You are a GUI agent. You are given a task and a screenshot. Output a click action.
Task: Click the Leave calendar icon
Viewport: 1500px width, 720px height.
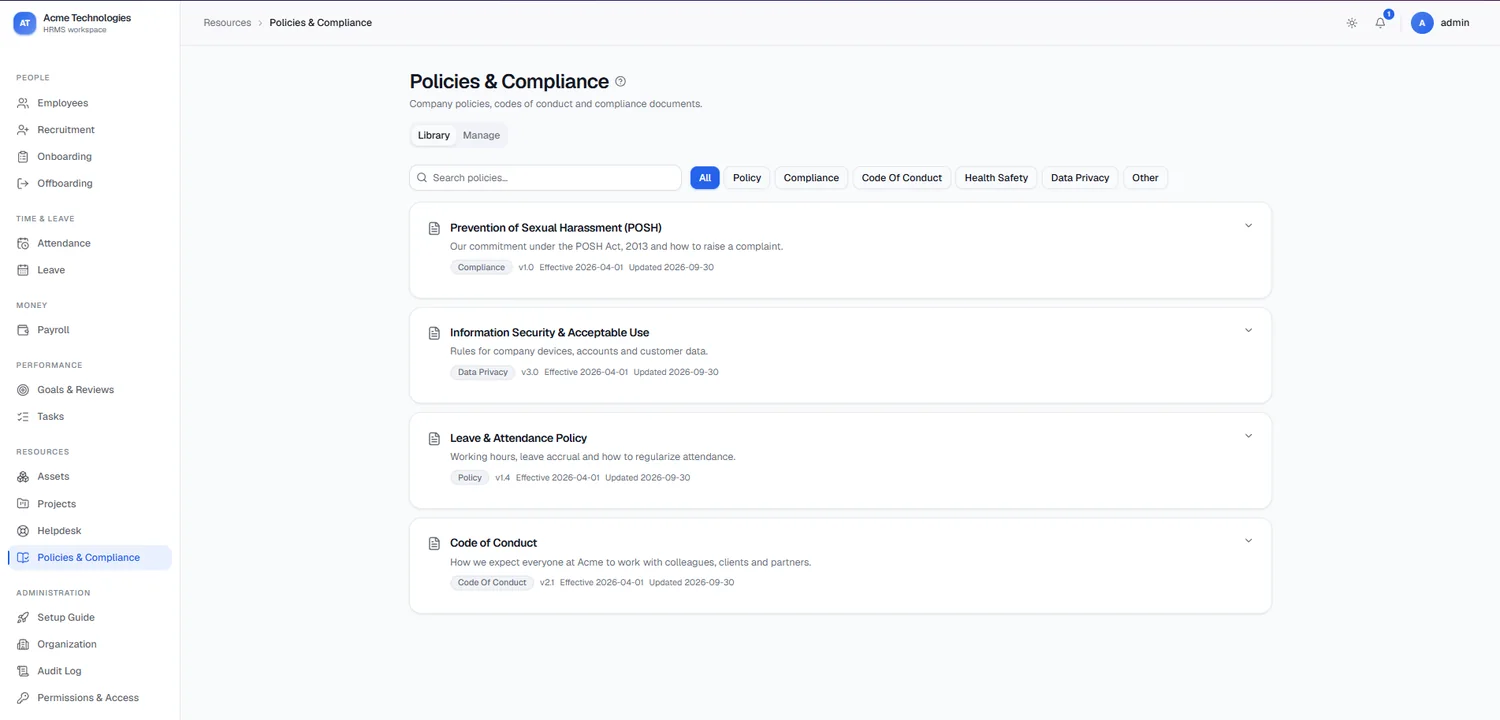click(23, 270)
